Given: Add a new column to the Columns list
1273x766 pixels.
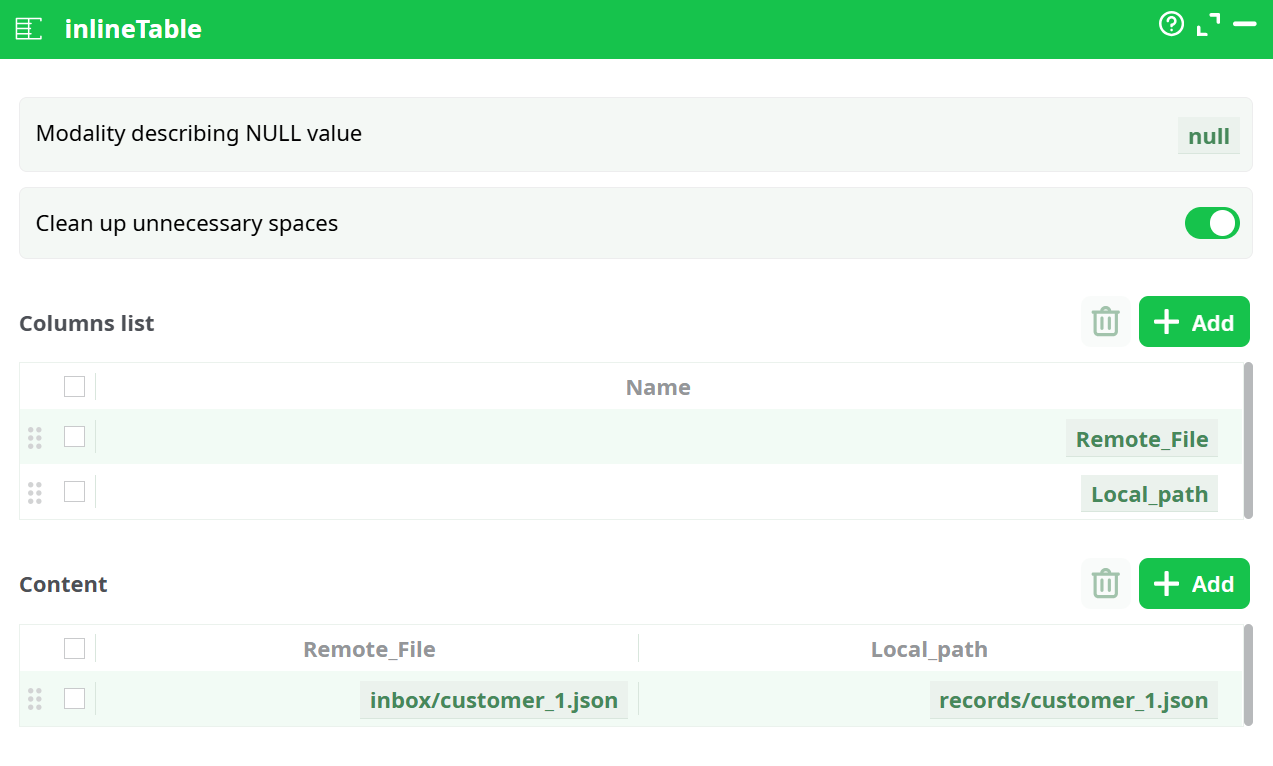Looking at the screenshot, I should coord(1194,321).
